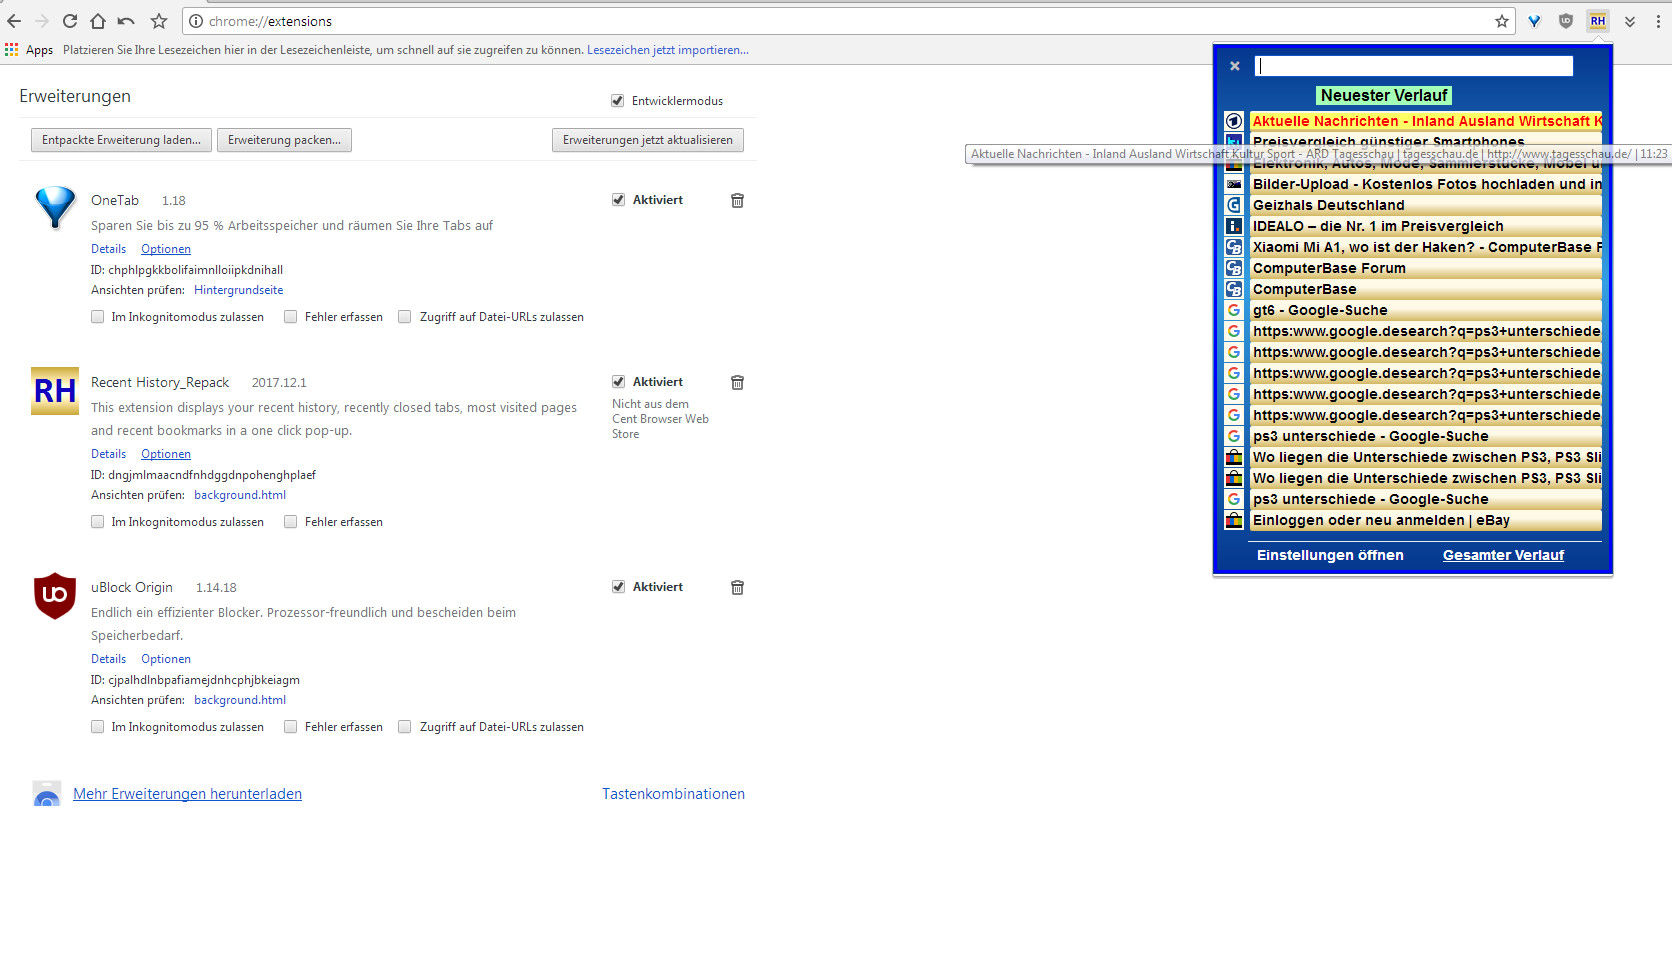Click Erweiterungen jetzt aktualisieren button
The image size is (1672, 980).
point(648,140)
